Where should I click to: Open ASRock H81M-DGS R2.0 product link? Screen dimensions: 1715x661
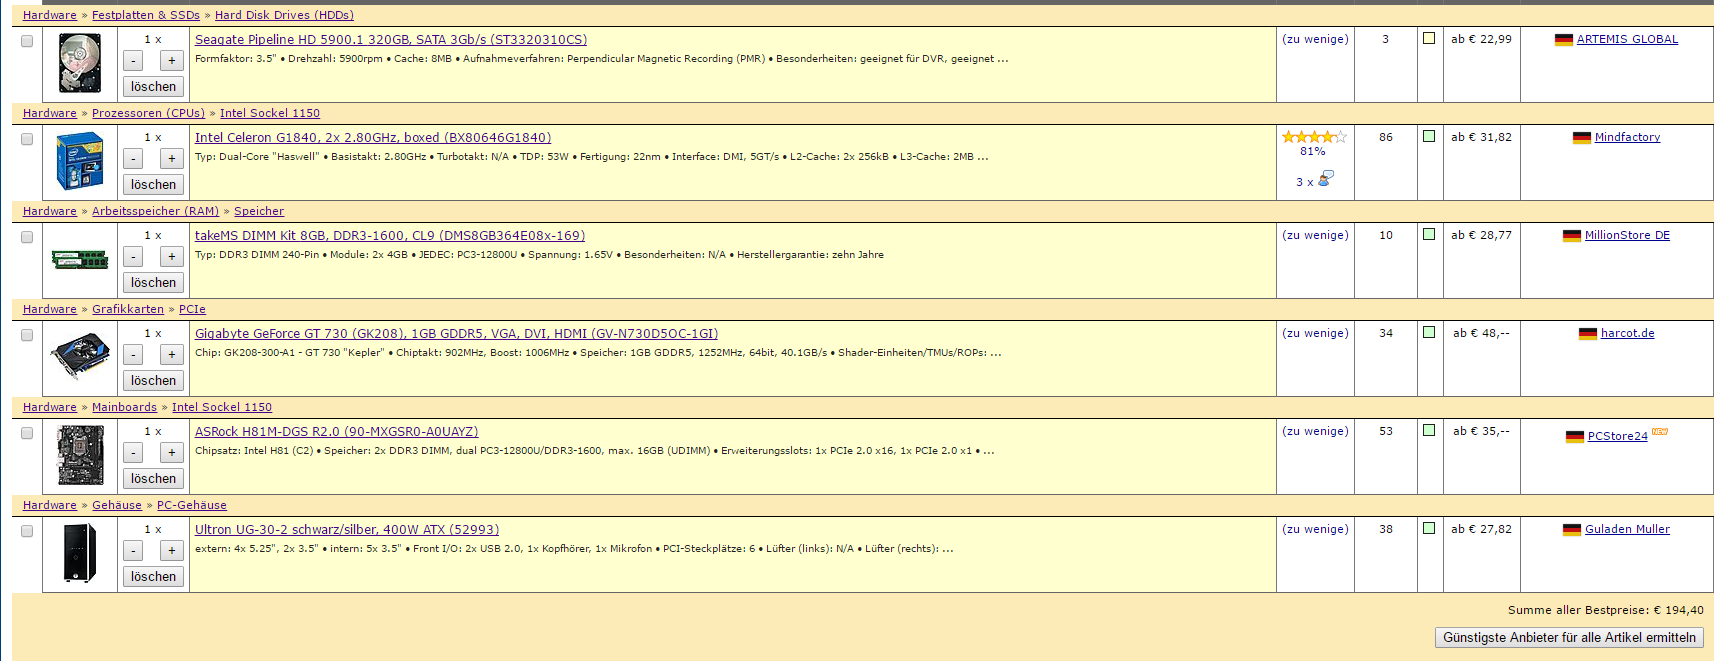(337, 432)
